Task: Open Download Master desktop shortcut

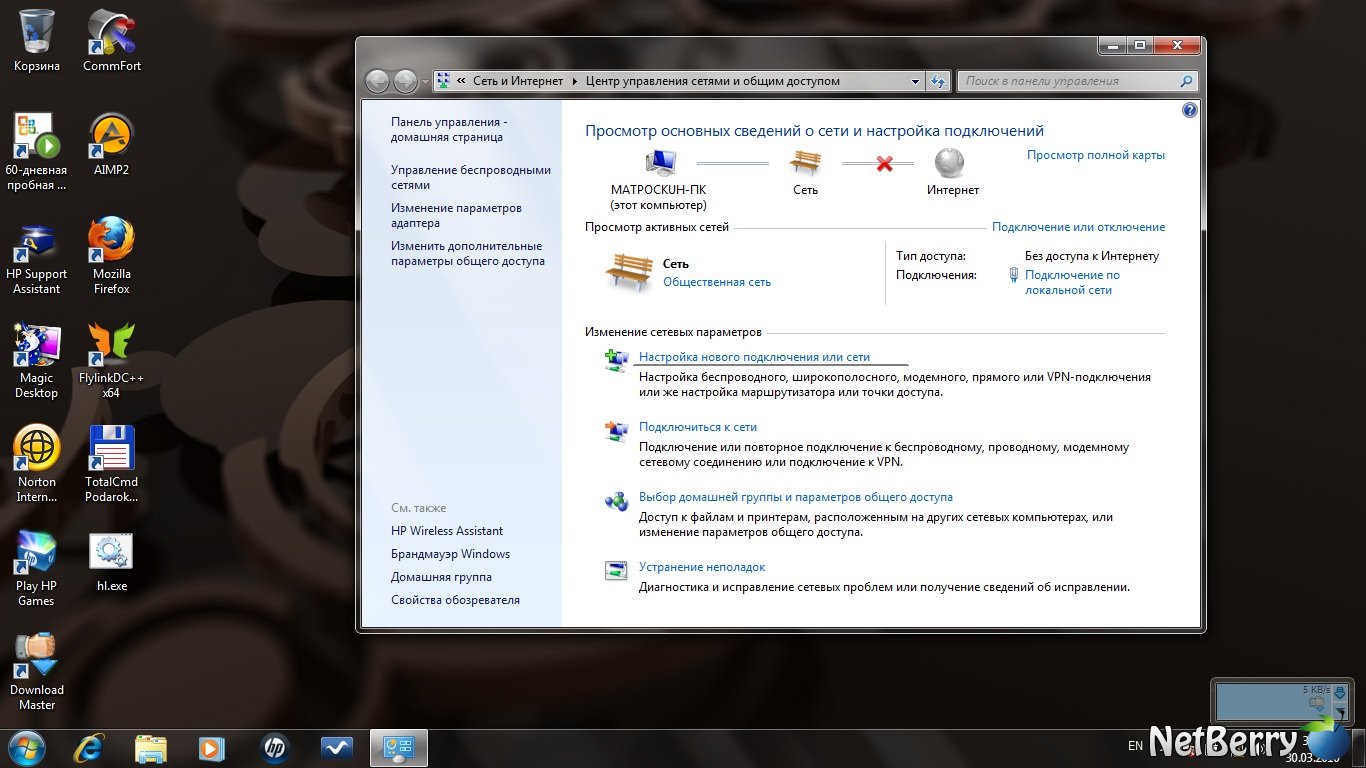Action: point(36,671)
